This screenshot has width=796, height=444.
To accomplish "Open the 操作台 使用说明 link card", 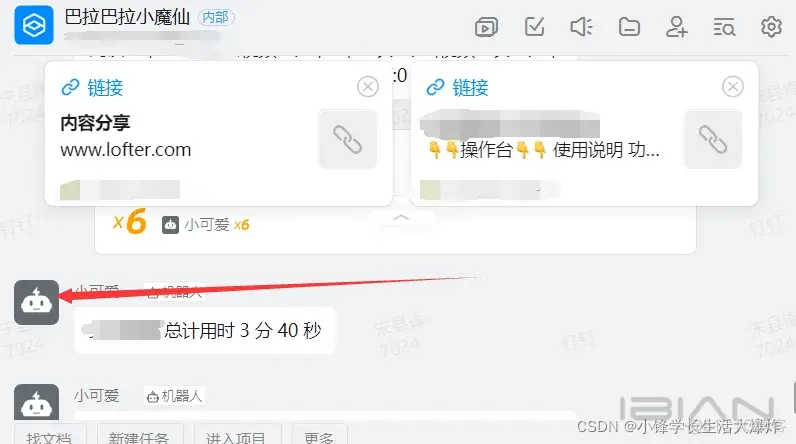I will [584, 133].
